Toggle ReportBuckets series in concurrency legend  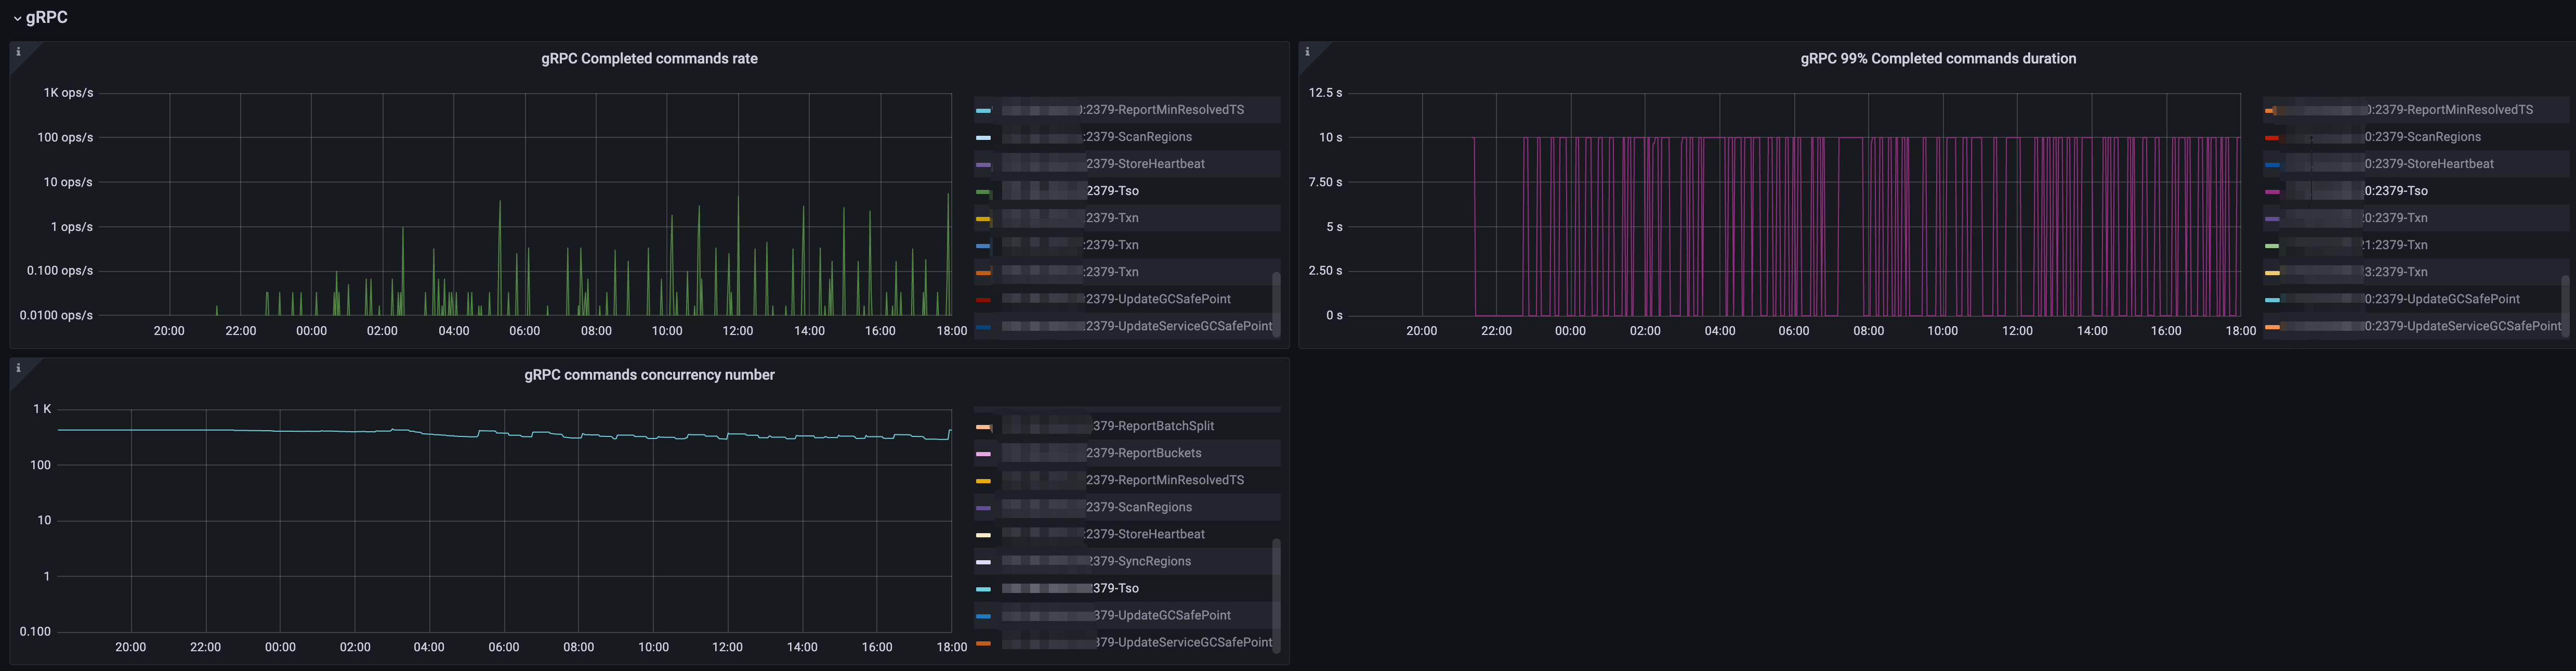coord(1143,453)
